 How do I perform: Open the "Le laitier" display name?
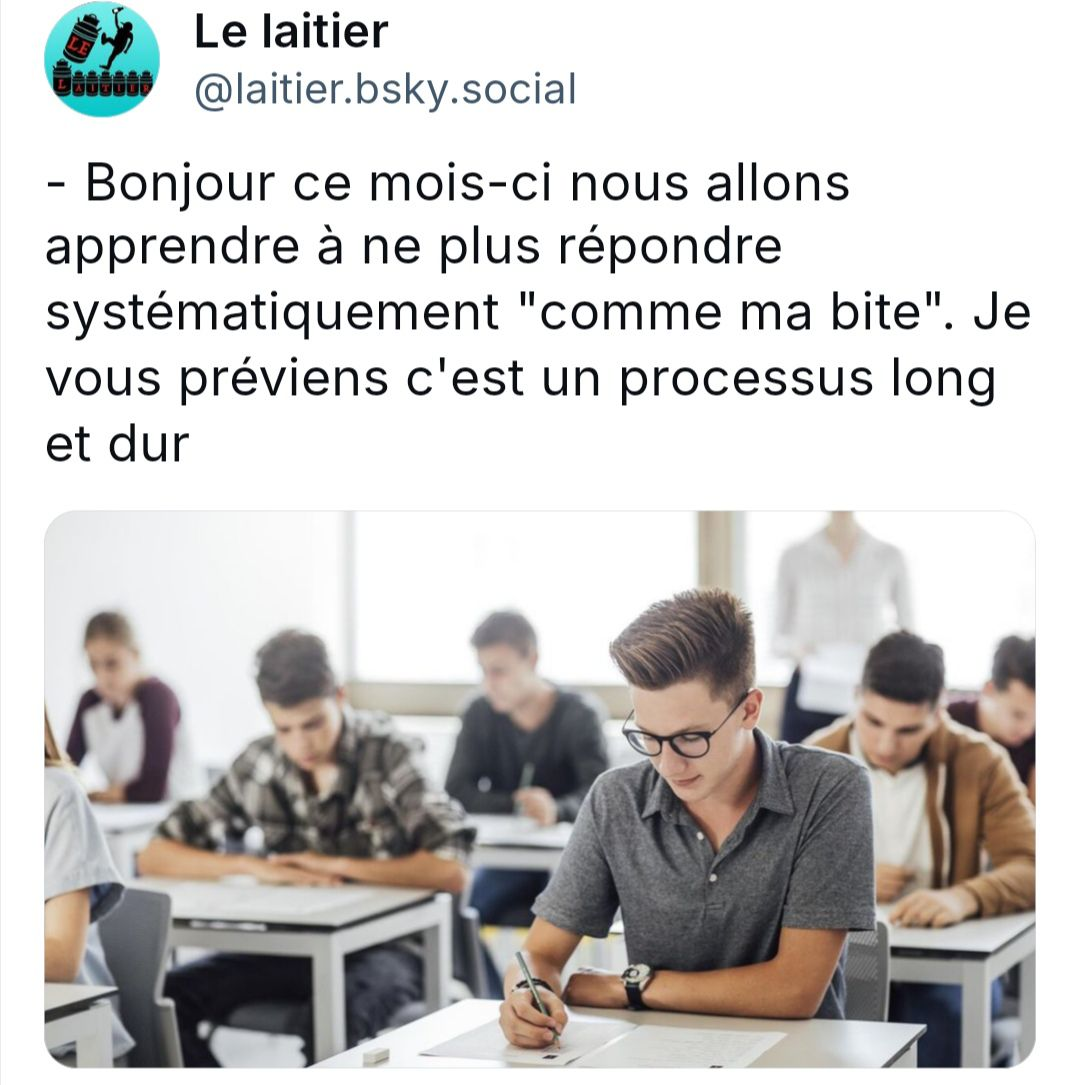click(291, 31)
